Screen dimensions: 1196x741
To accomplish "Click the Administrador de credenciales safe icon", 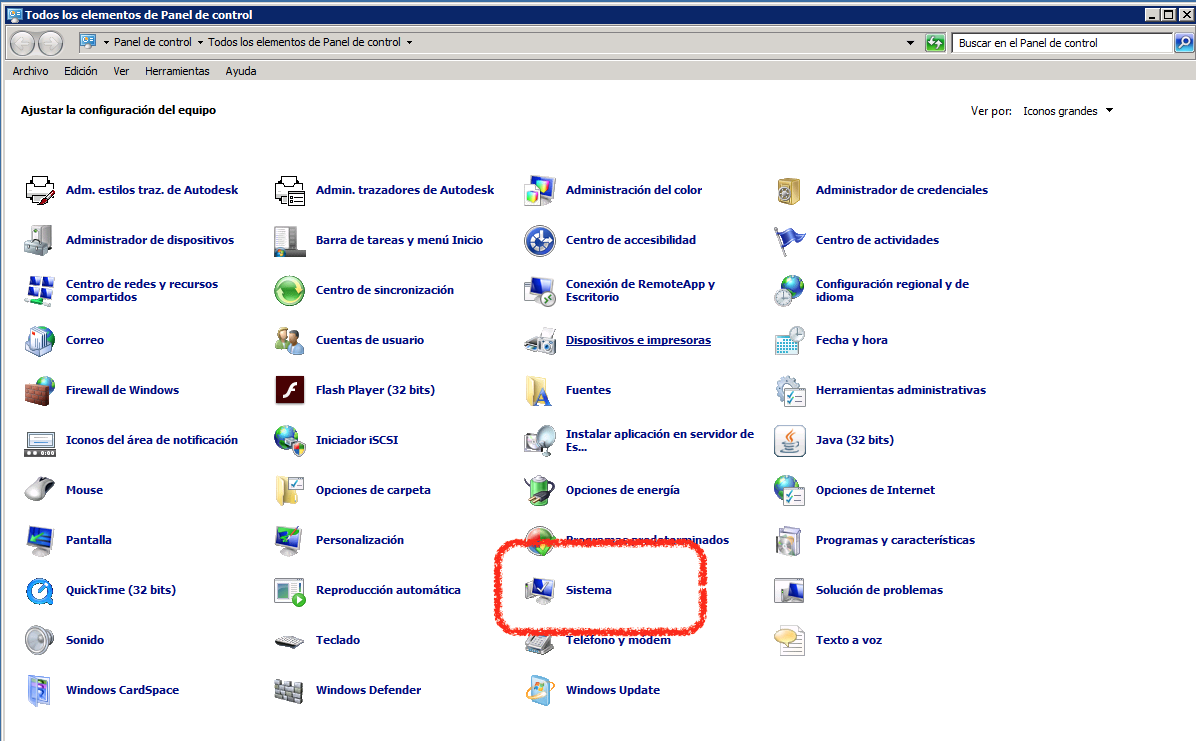I will (789, 190).
